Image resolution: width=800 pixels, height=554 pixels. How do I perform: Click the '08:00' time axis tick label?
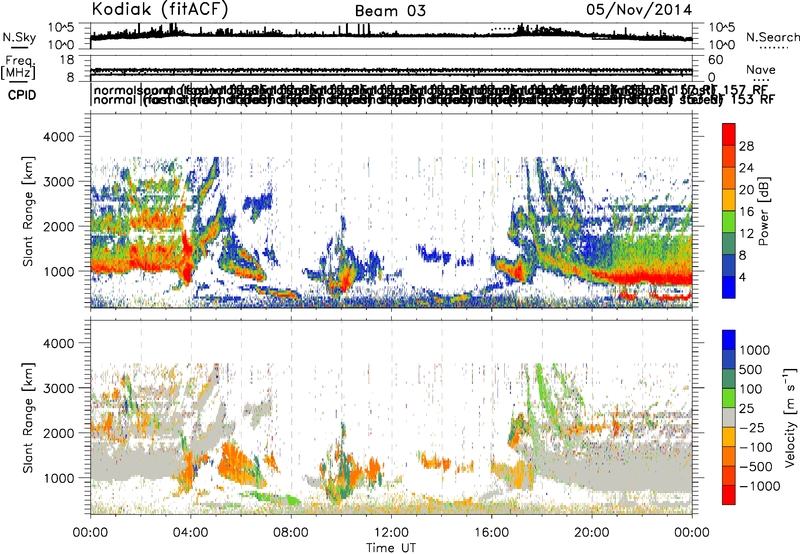coord(291,533)
